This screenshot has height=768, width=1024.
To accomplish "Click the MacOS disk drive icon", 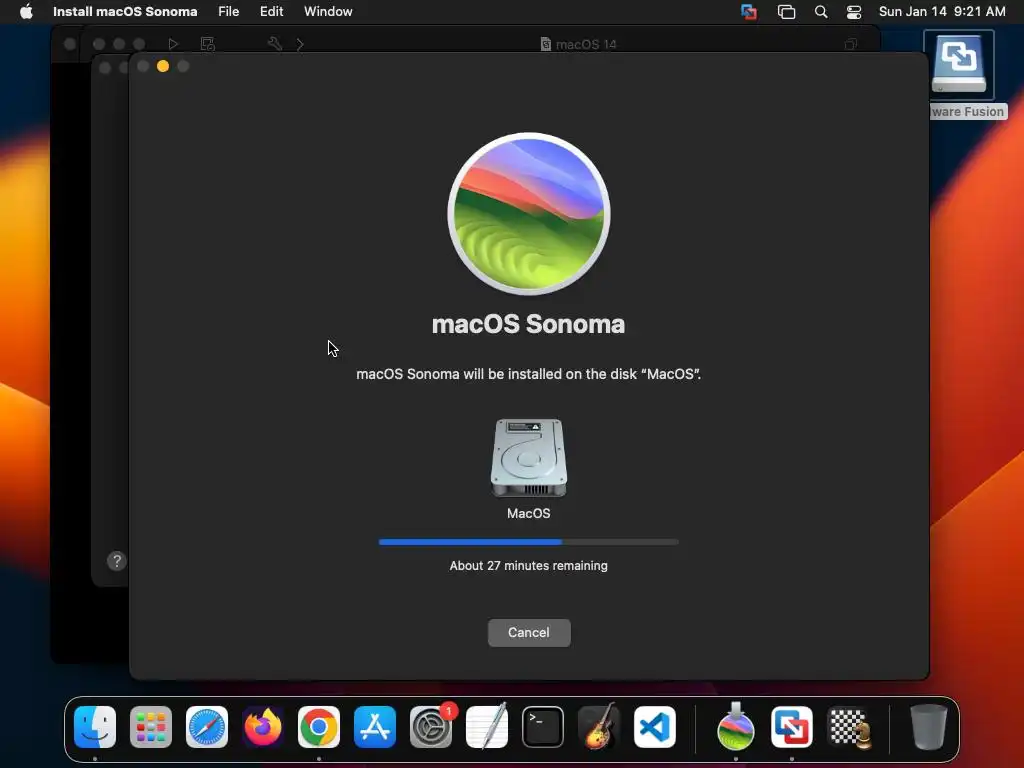I will 529,458.
